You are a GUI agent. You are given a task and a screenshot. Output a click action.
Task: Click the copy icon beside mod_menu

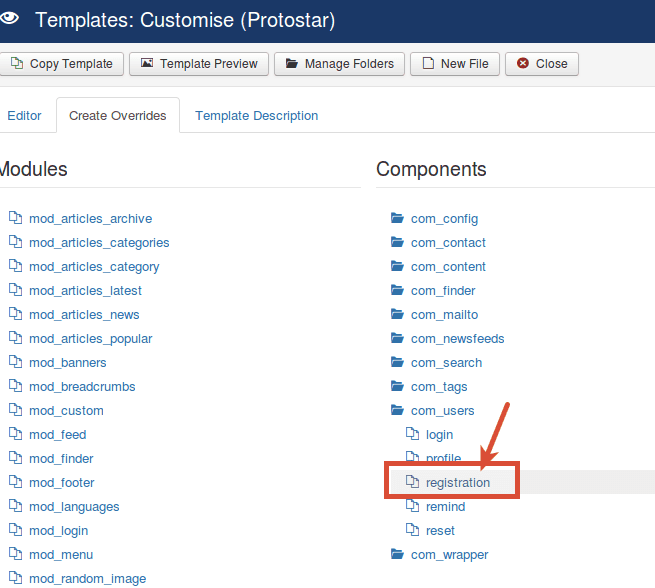tap(16, 554)
